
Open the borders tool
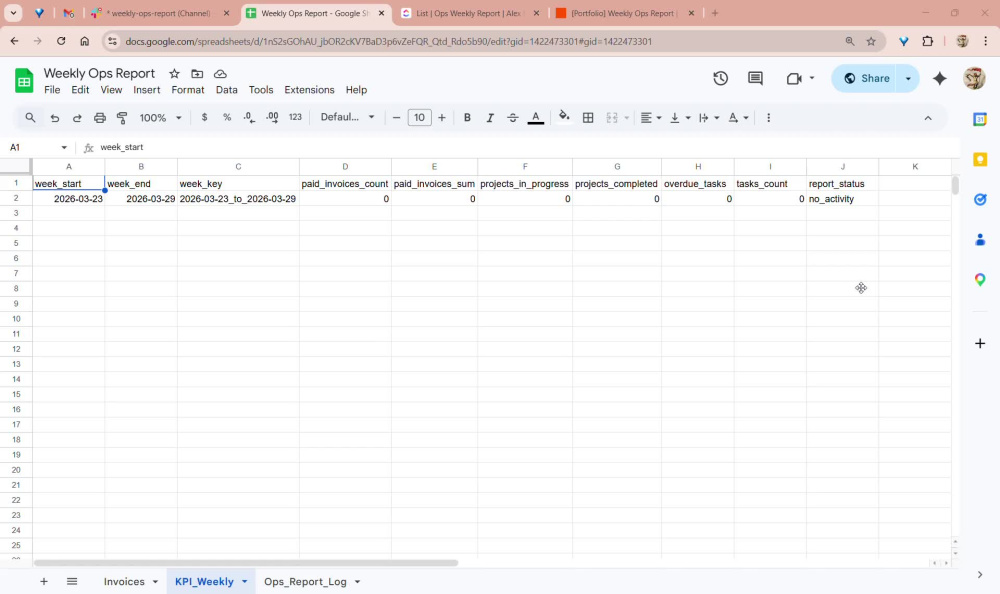tap(588, 117)
